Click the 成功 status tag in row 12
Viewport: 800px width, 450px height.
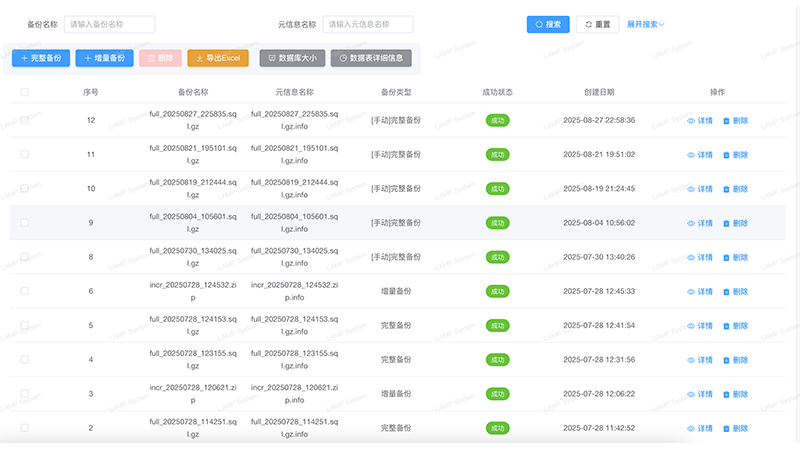[x=497, y=121]
